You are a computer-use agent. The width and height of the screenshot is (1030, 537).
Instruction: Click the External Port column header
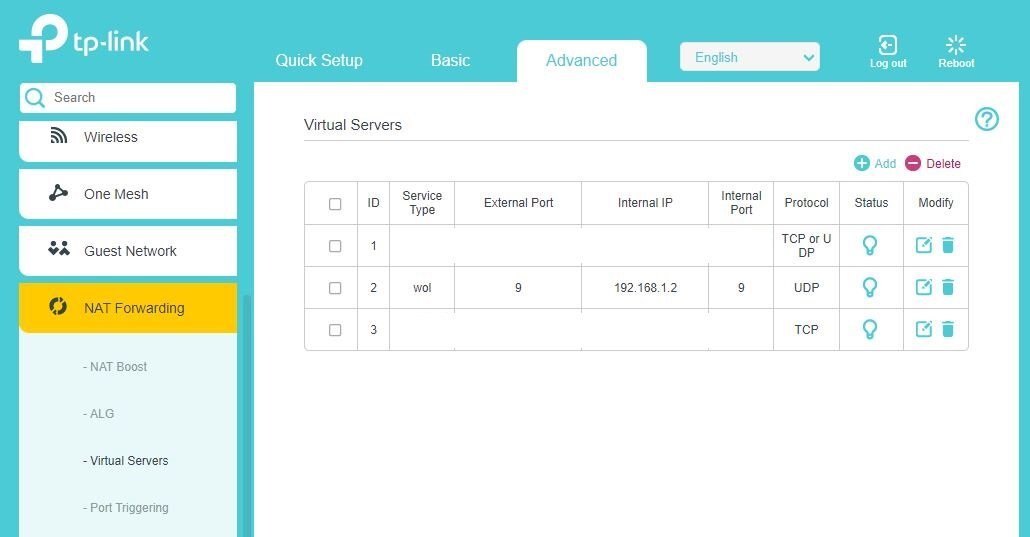[518, 203]
